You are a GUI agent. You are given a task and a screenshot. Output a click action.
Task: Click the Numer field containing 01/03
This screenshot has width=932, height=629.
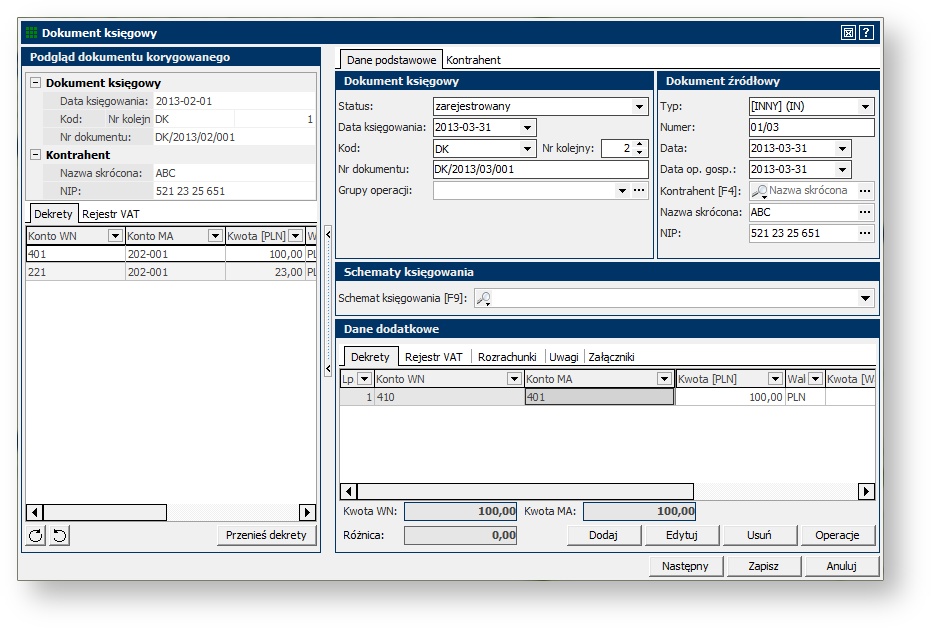coord(811,127)
